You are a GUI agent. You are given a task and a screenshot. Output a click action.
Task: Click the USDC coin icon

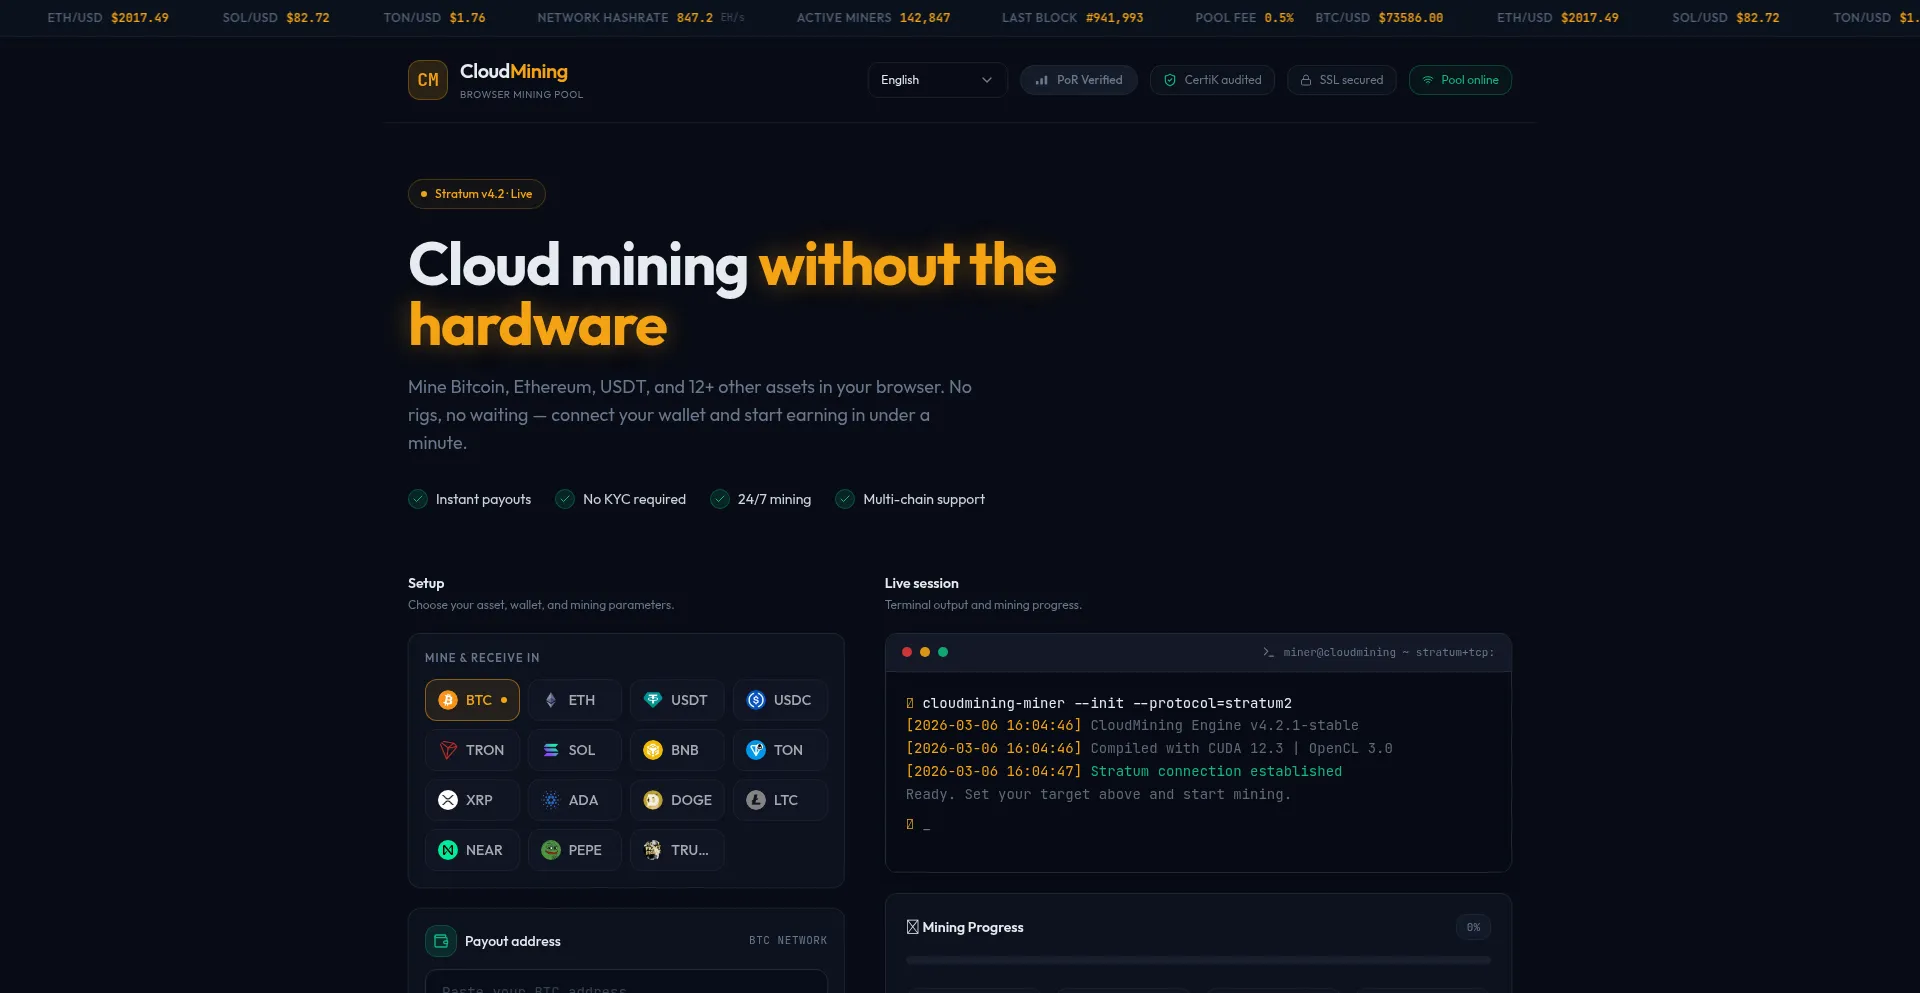[x=756, y=700]
